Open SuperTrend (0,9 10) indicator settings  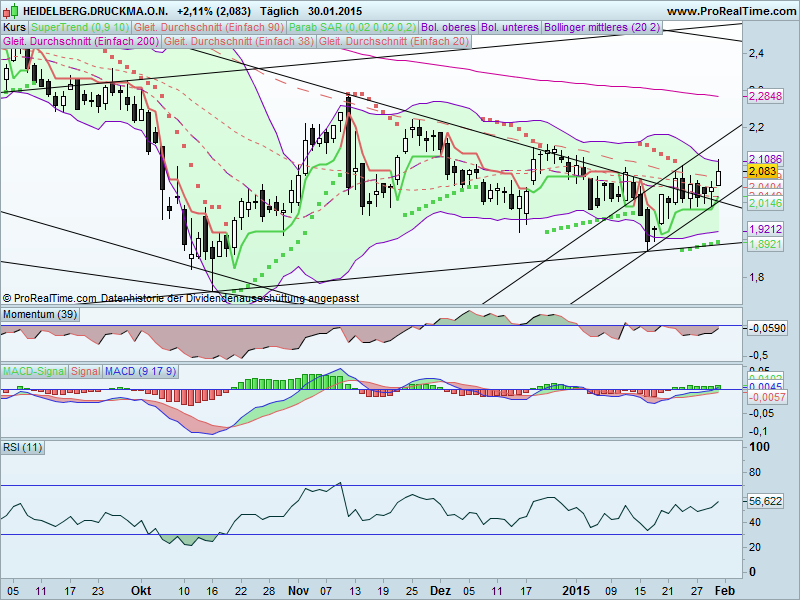(80, 28)
